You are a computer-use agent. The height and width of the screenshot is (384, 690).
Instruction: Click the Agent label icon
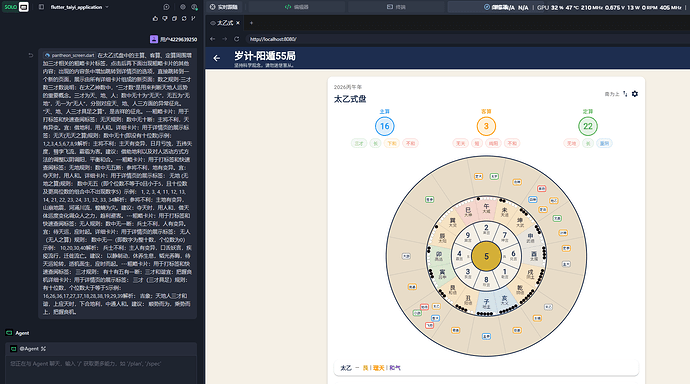coord(9,333)
